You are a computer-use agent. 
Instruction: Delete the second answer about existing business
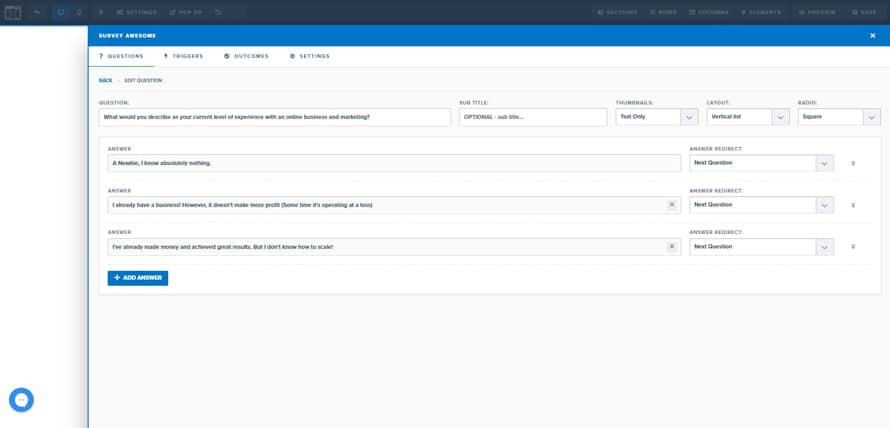(672, 205)
